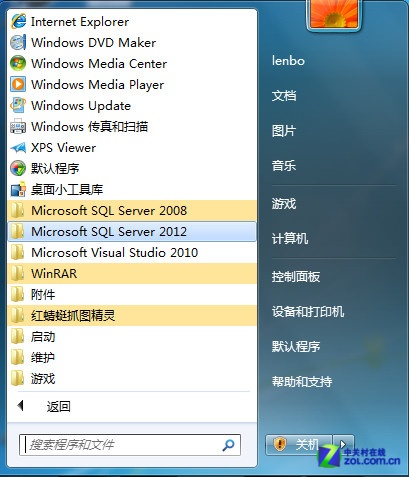The width and height of the screenshot is (409, 477).
Task: Open 计算机 in the right pane
Action: [290, 238]
